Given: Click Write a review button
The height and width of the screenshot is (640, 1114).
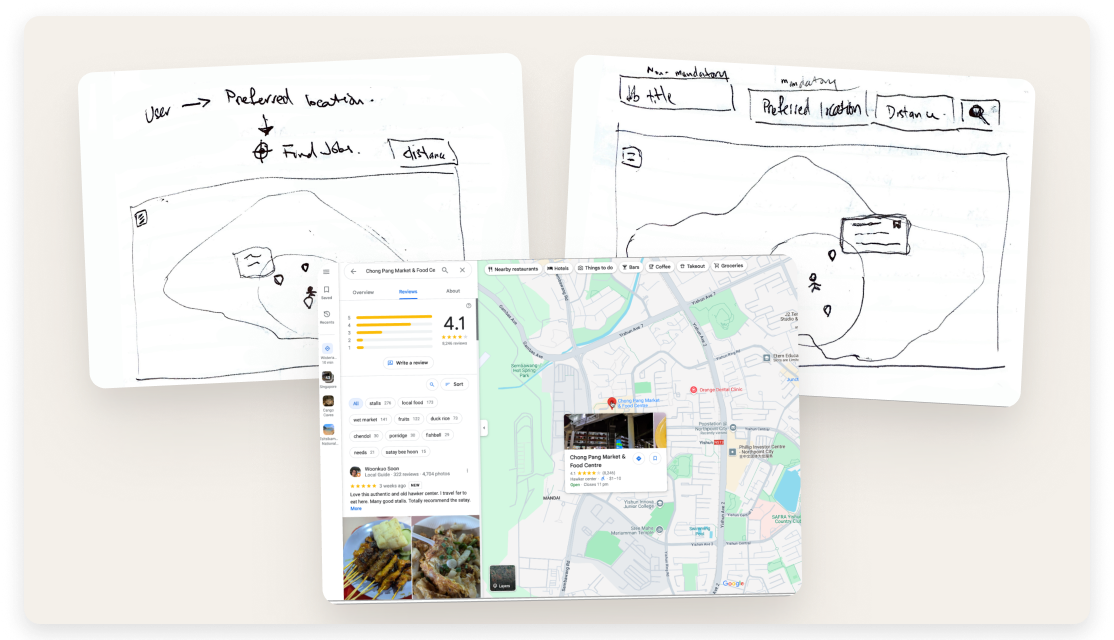Looking at the screenshot, I should pyautogui.click(x=408, y=362).
